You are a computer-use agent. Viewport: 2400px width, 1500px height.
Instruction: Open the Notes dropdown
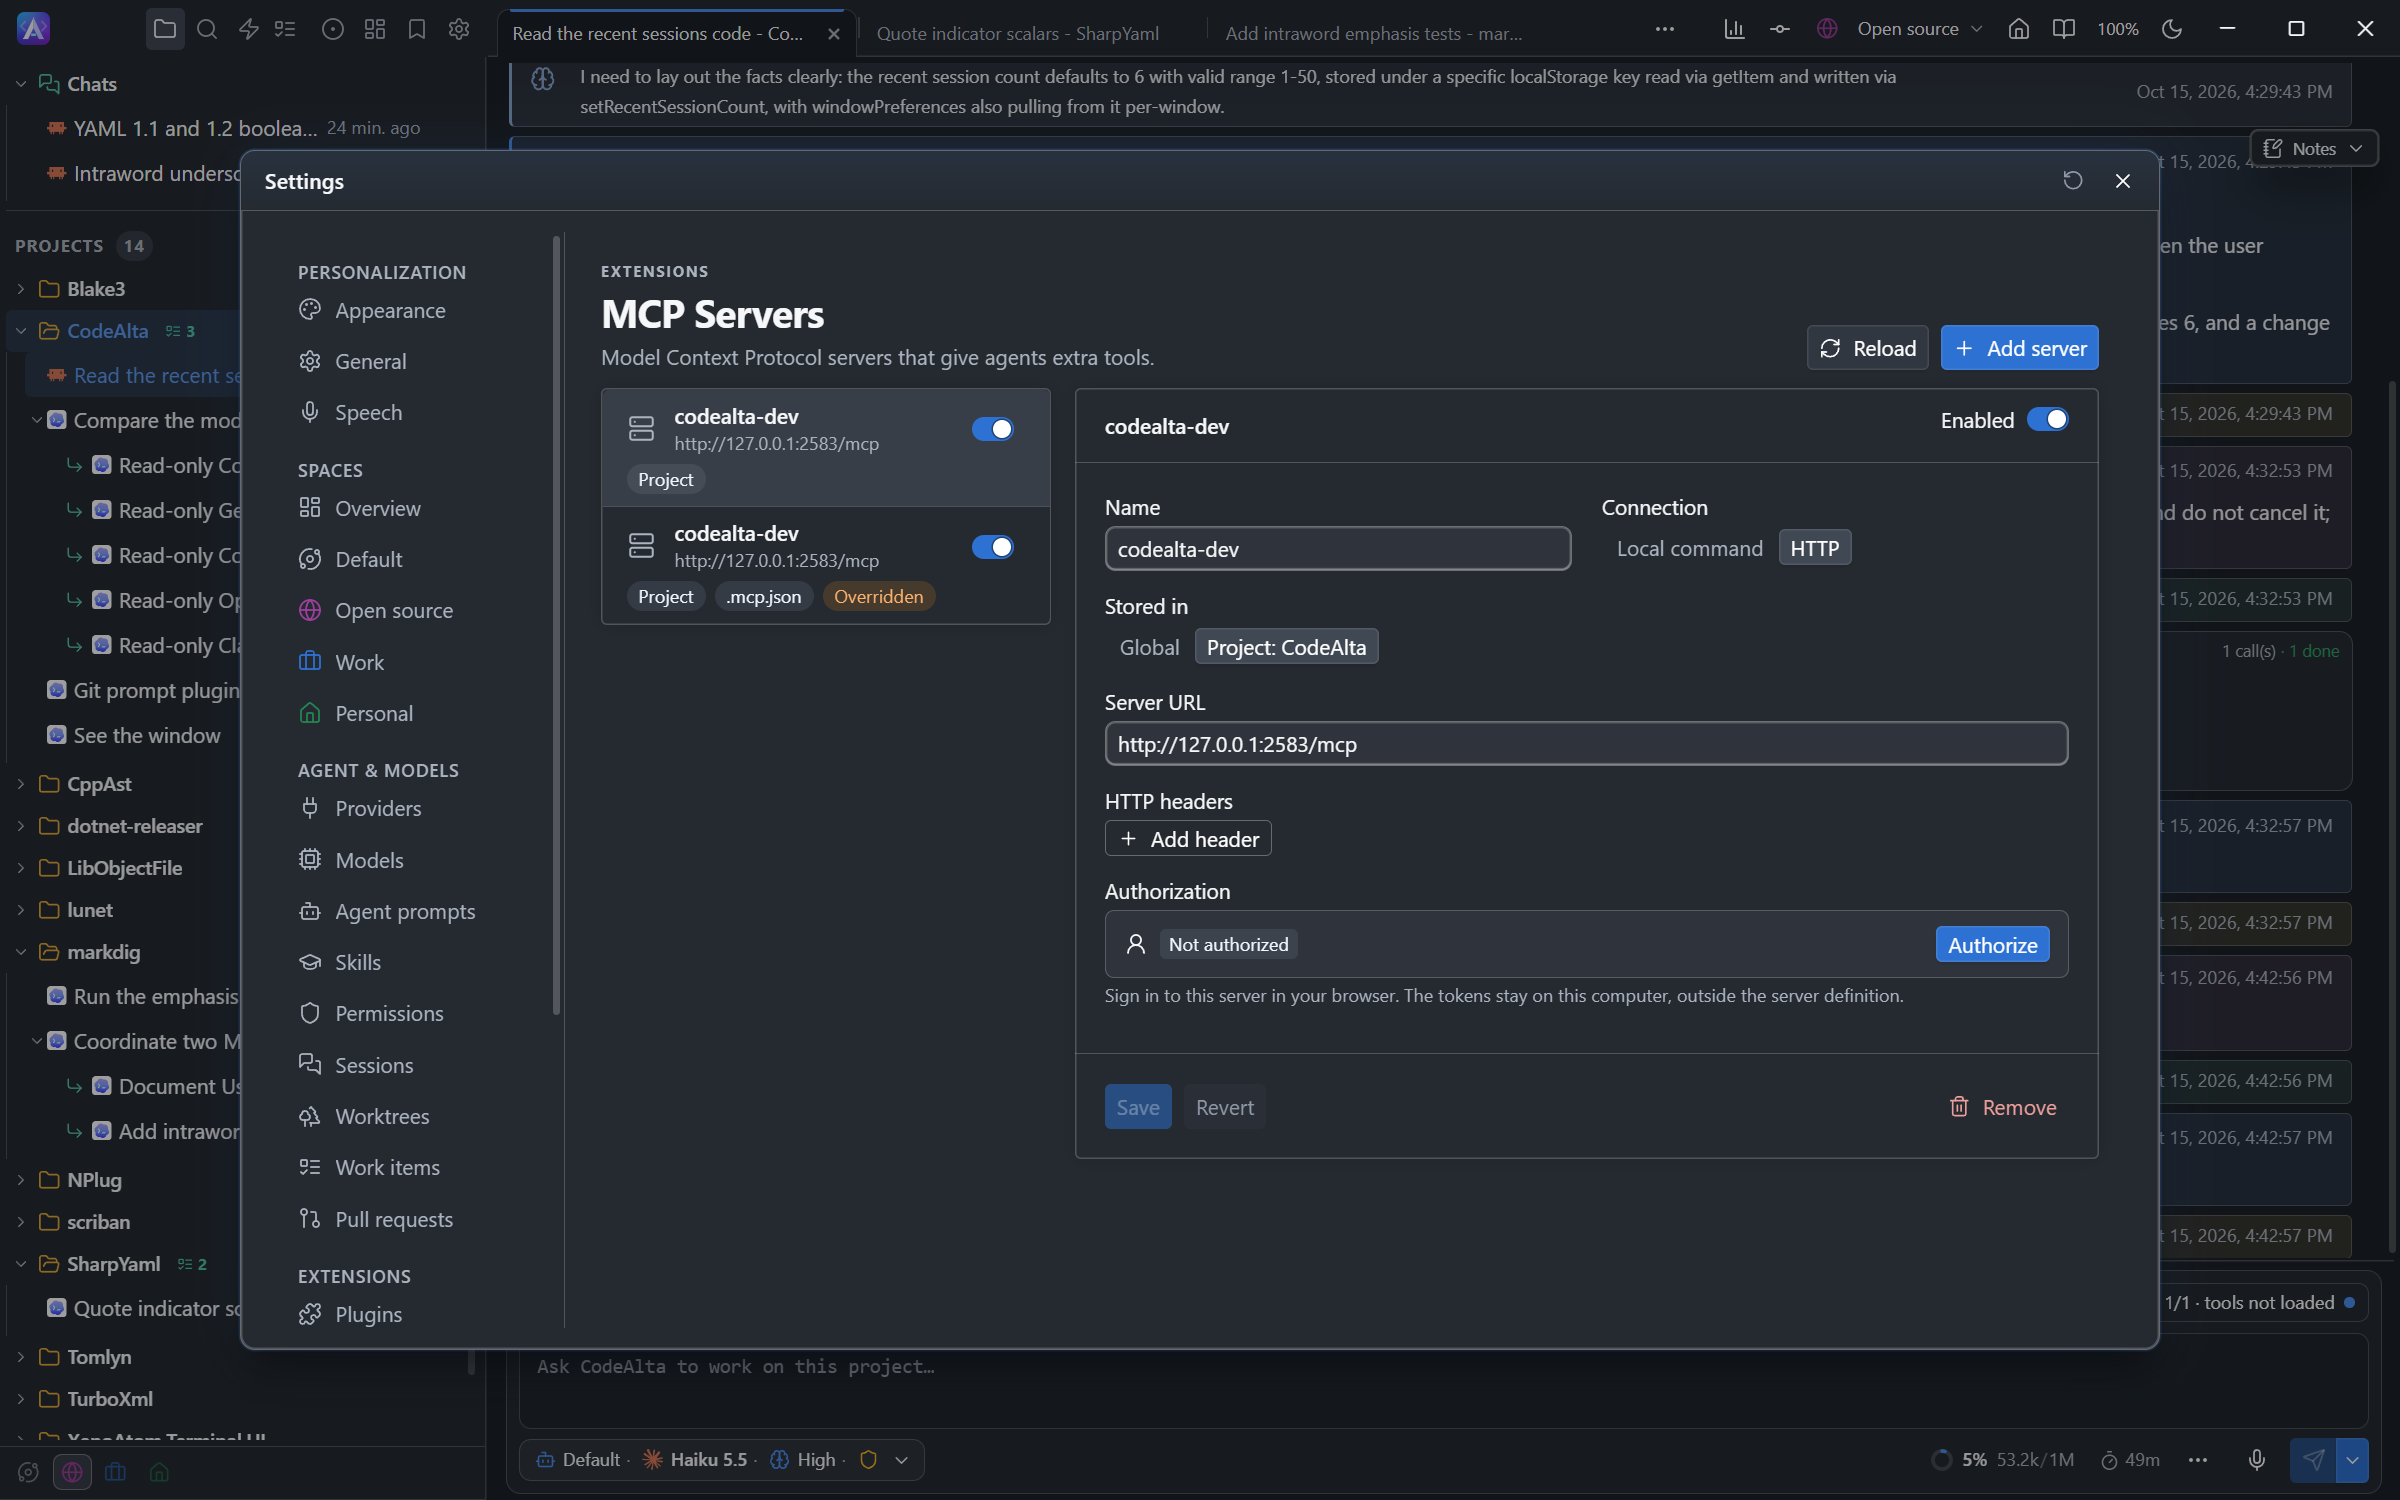[x=2312, y=149]
